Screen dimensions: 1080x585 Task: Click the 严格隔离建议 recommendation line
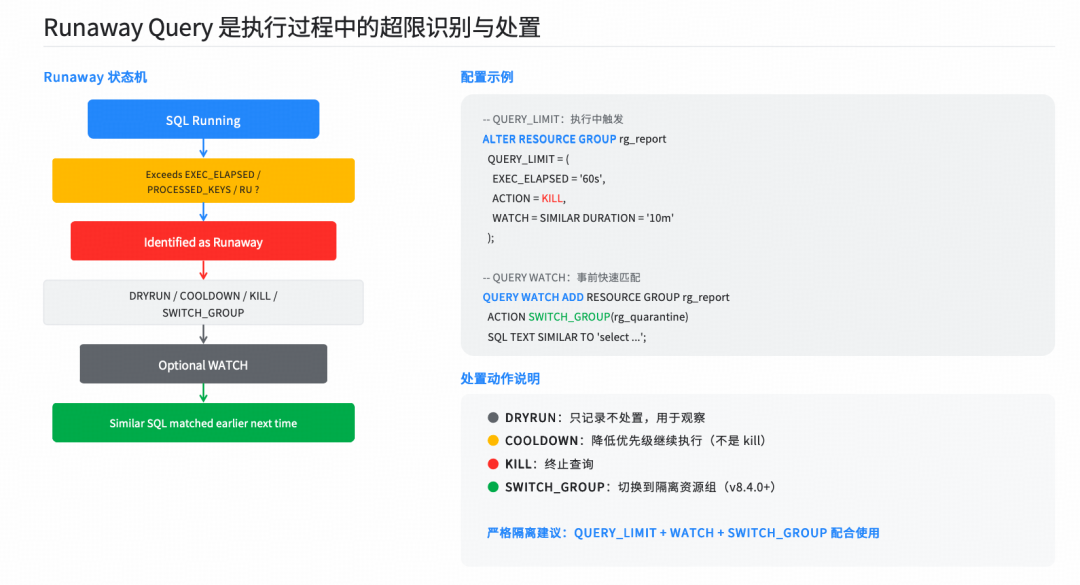click(x=683, y=533)
